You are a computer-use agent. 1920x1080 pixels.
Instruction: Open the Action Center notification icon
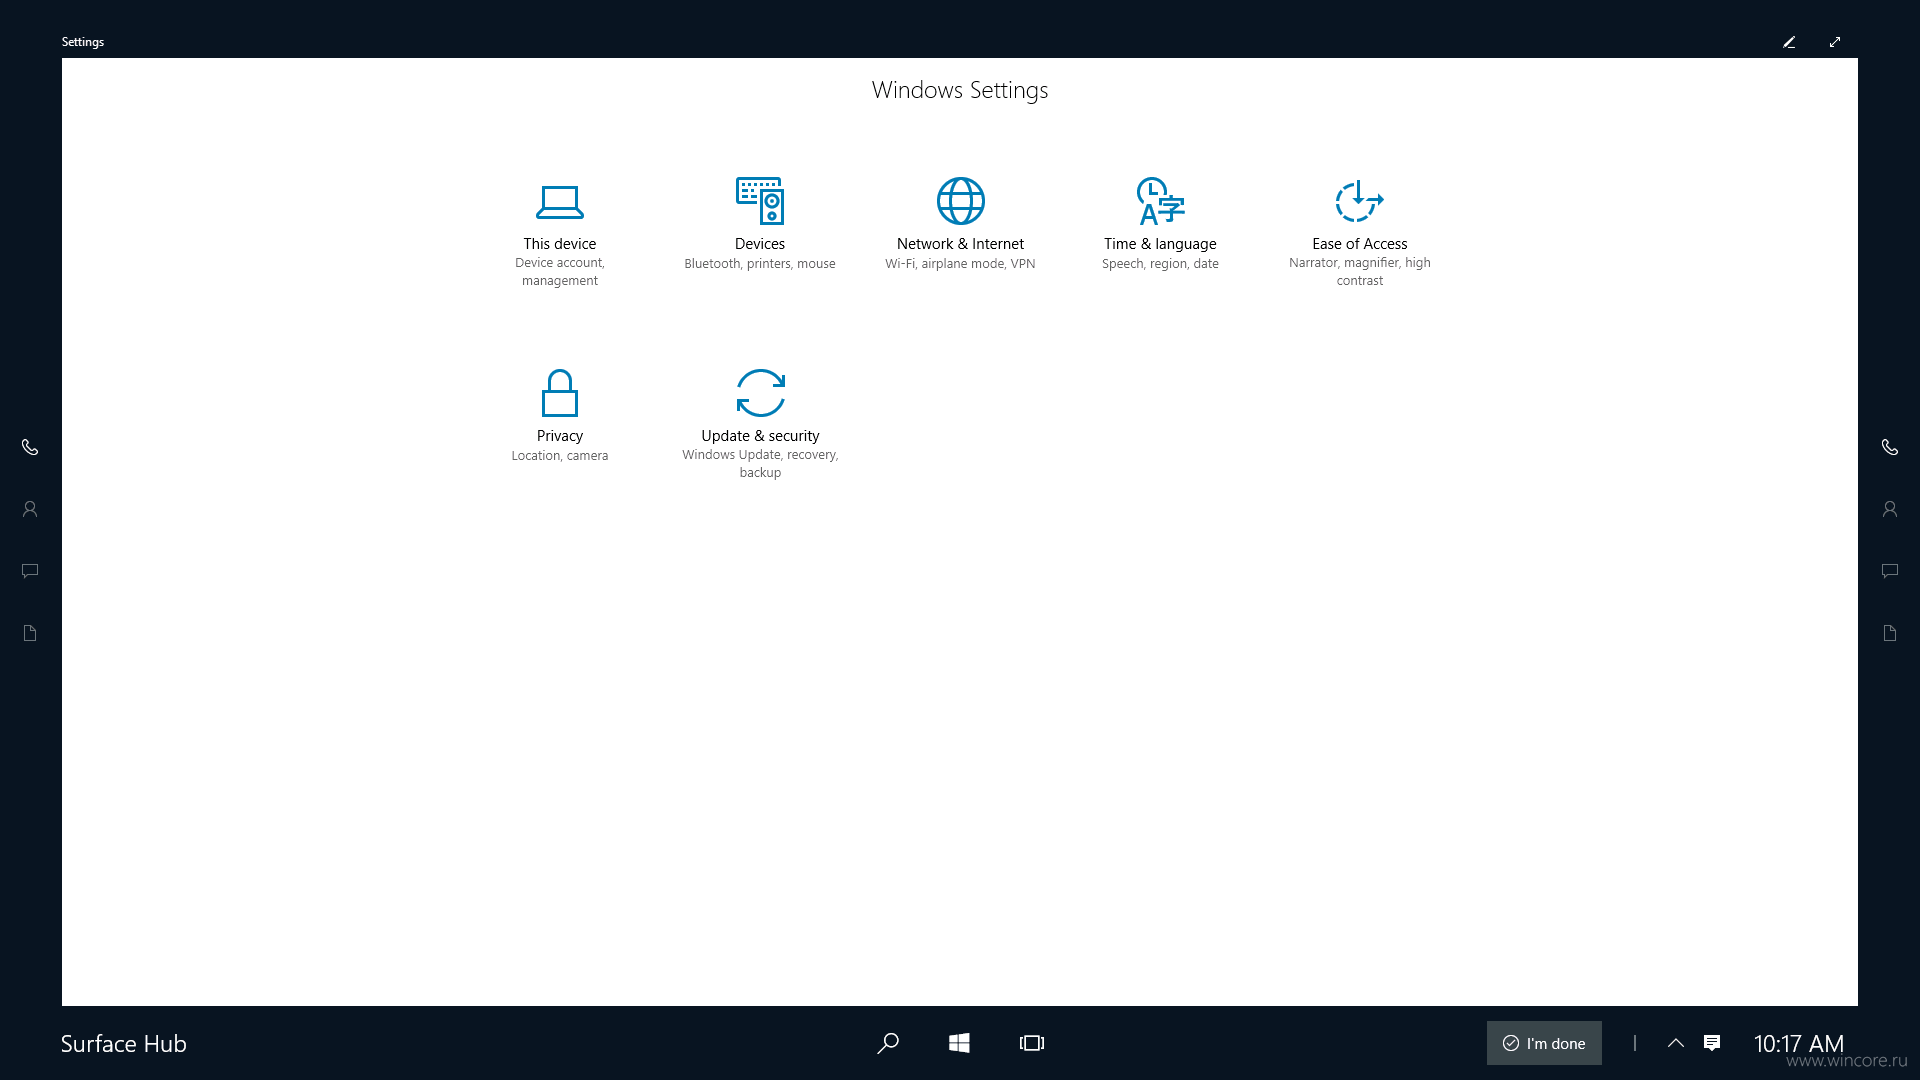pyautogui.click(x=1712, y=1043)
